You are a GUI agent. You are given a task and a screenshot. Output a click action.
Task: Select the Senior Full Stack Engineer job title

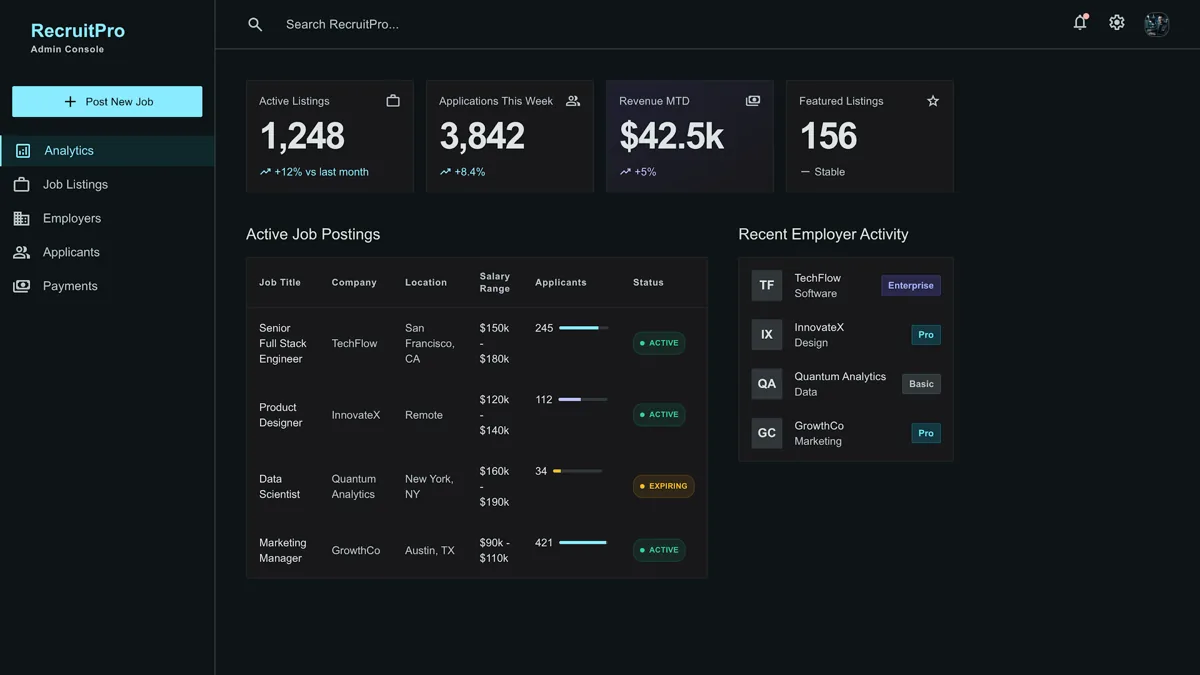(283, 343)
